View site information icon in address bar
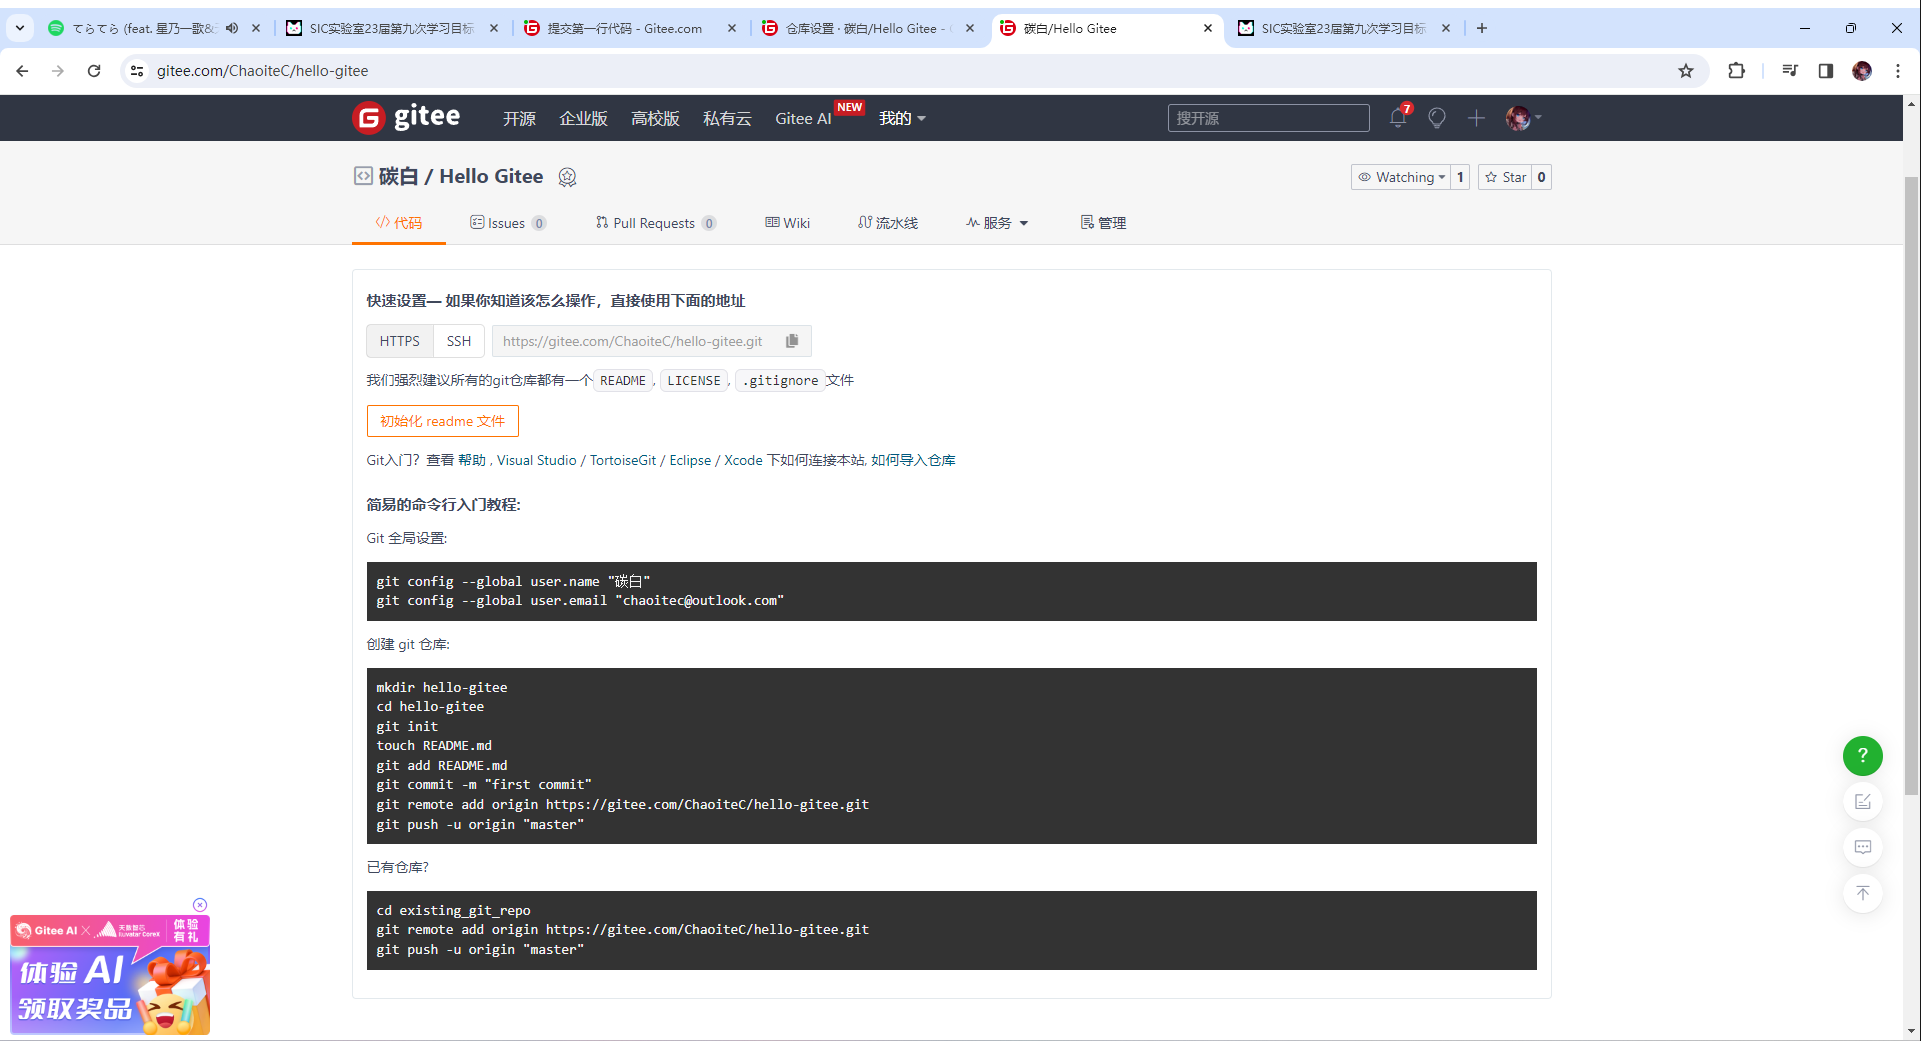 click(137, 71)
